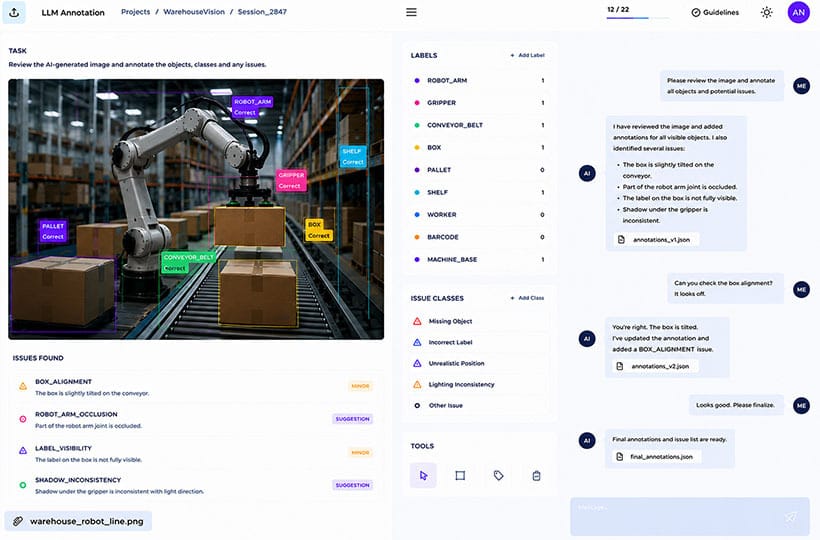Click the file icon of final_annotations.json

[620, 457]
